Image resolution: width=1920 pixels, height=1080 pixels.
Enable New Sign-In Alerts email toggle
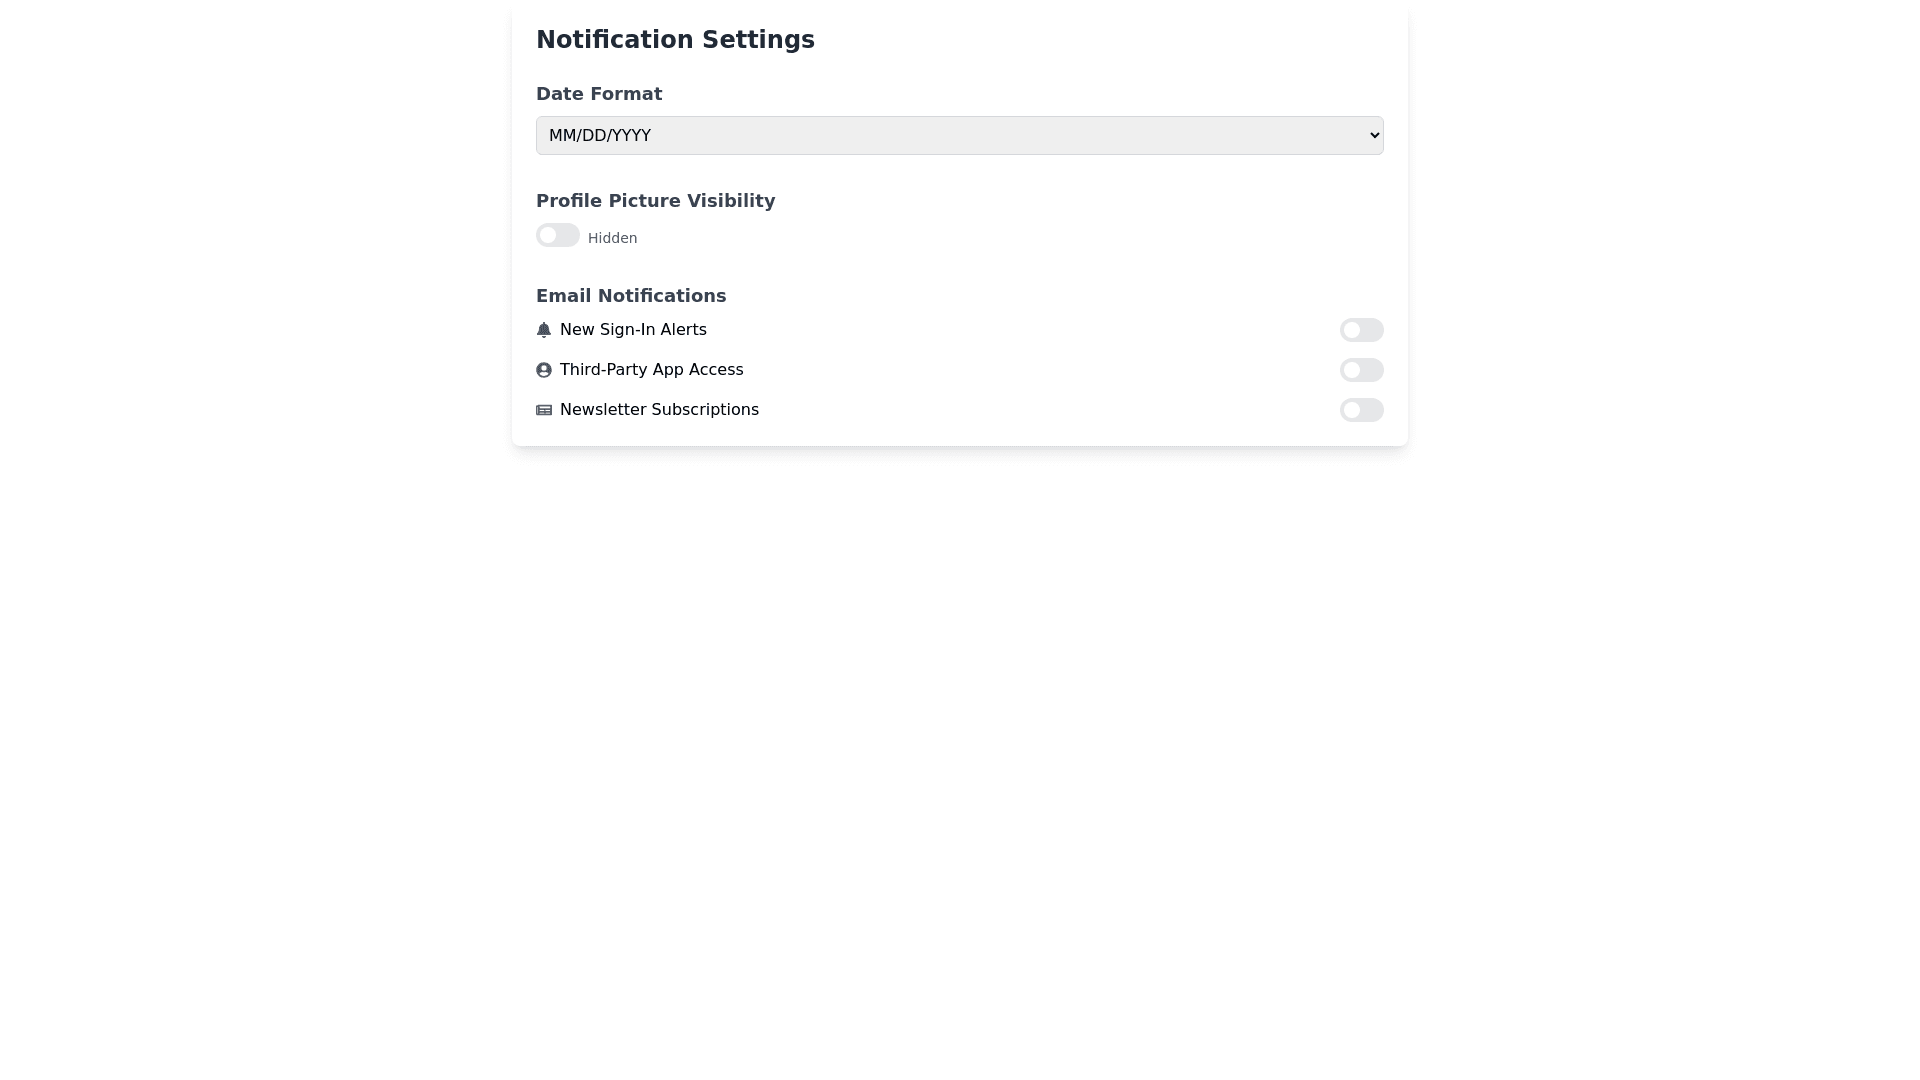tap(1361, 330)
